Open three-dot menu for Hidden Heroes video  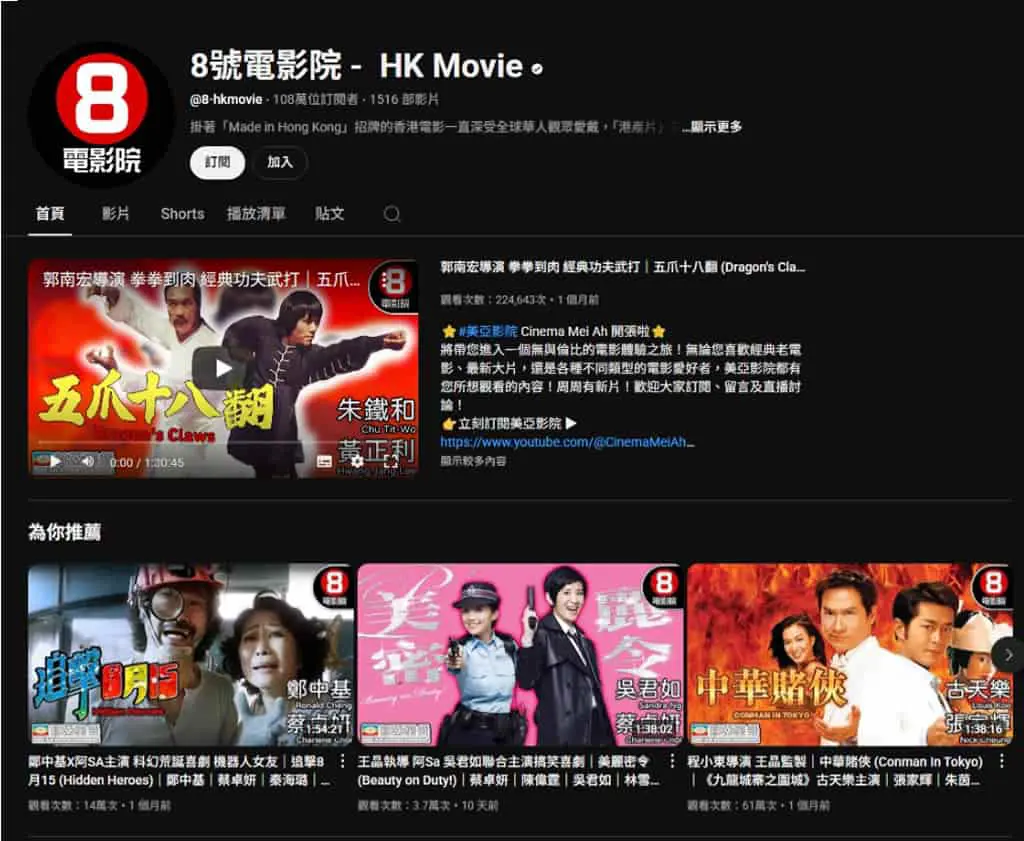click(342, 761)
